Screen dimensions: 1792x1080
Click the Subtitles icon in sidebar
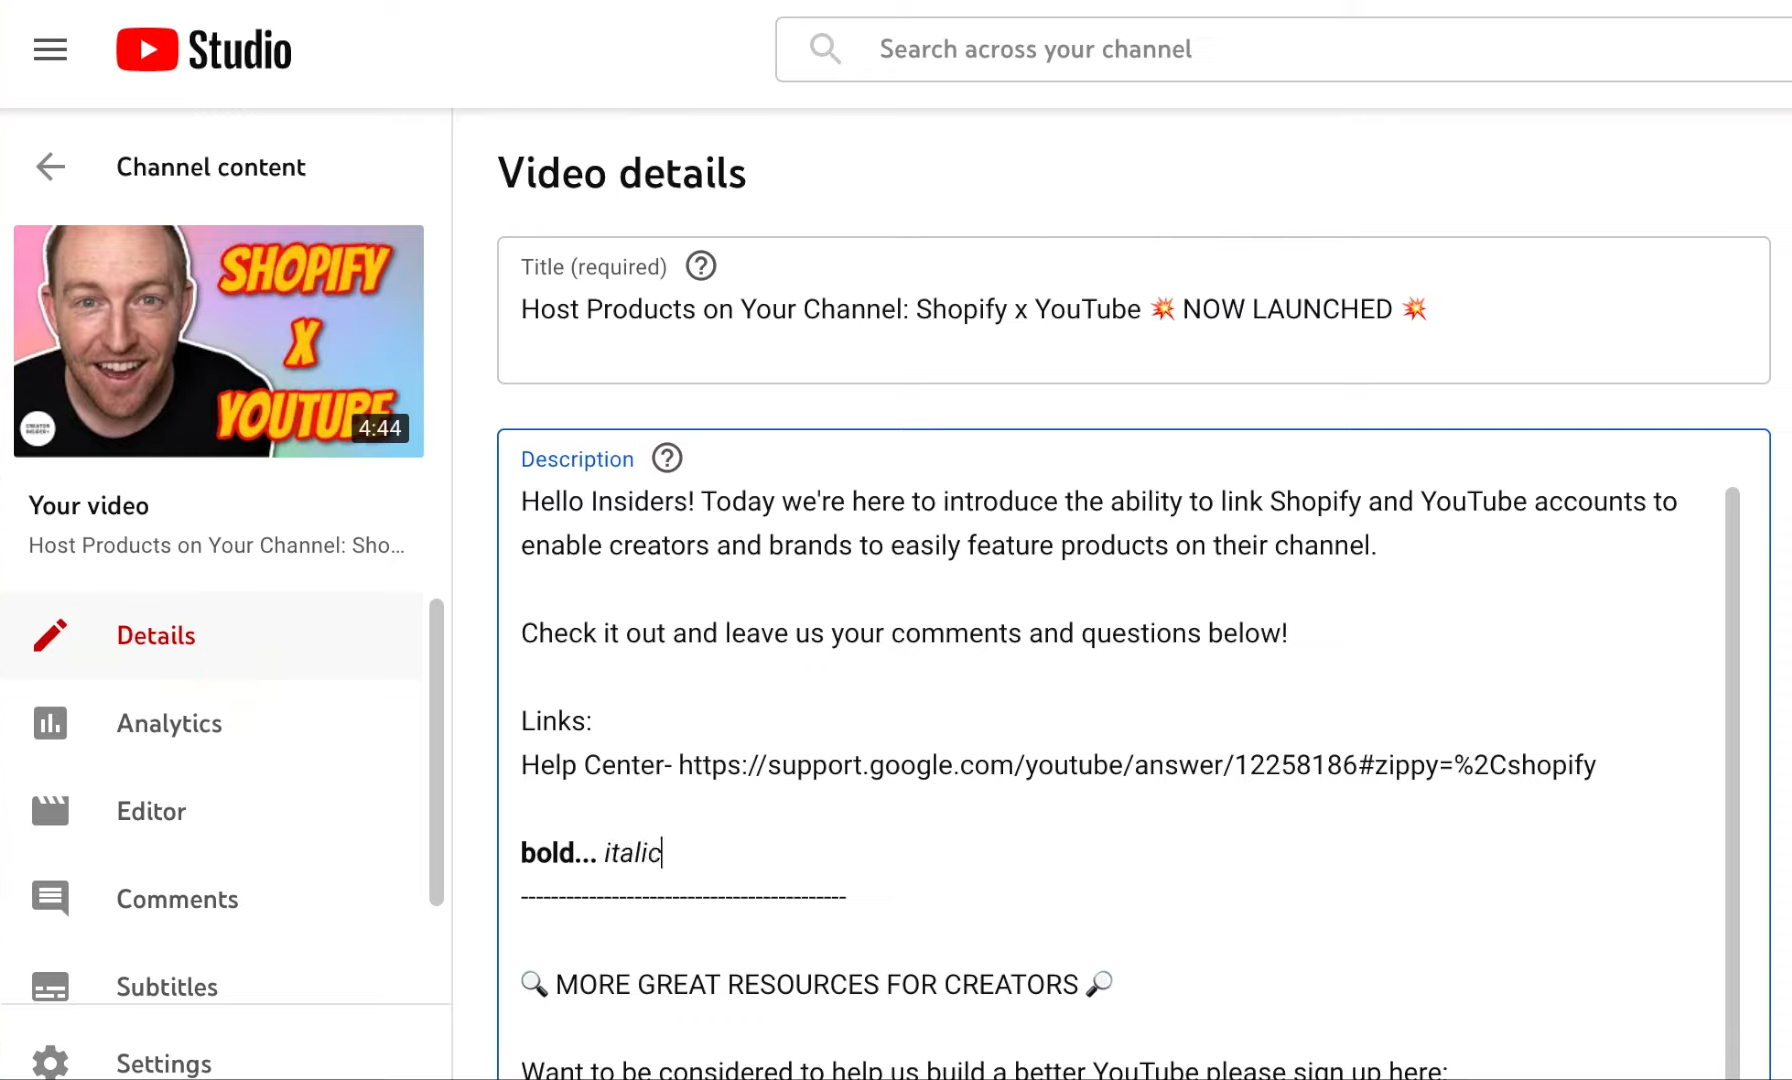point(50,986)
